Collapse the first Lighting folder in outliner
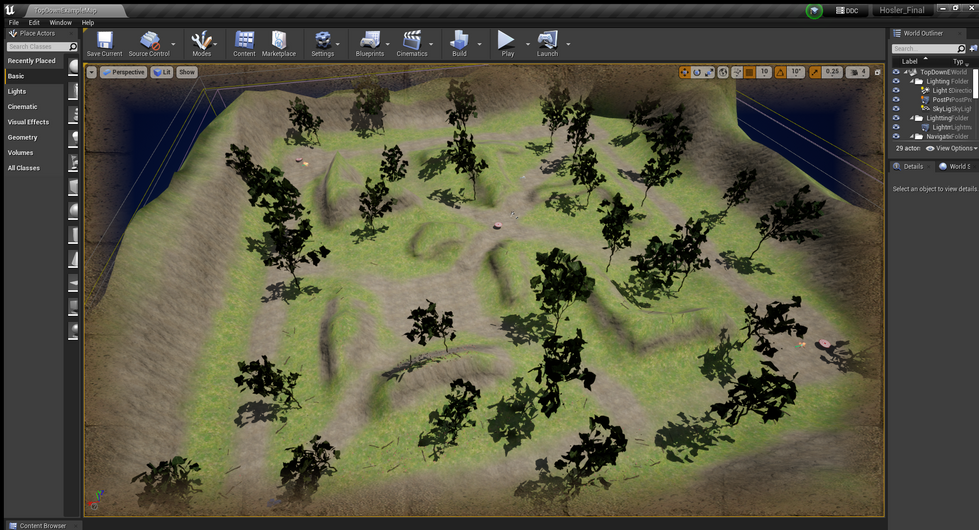This screenshot has width=979, height=530. (912, 81)
